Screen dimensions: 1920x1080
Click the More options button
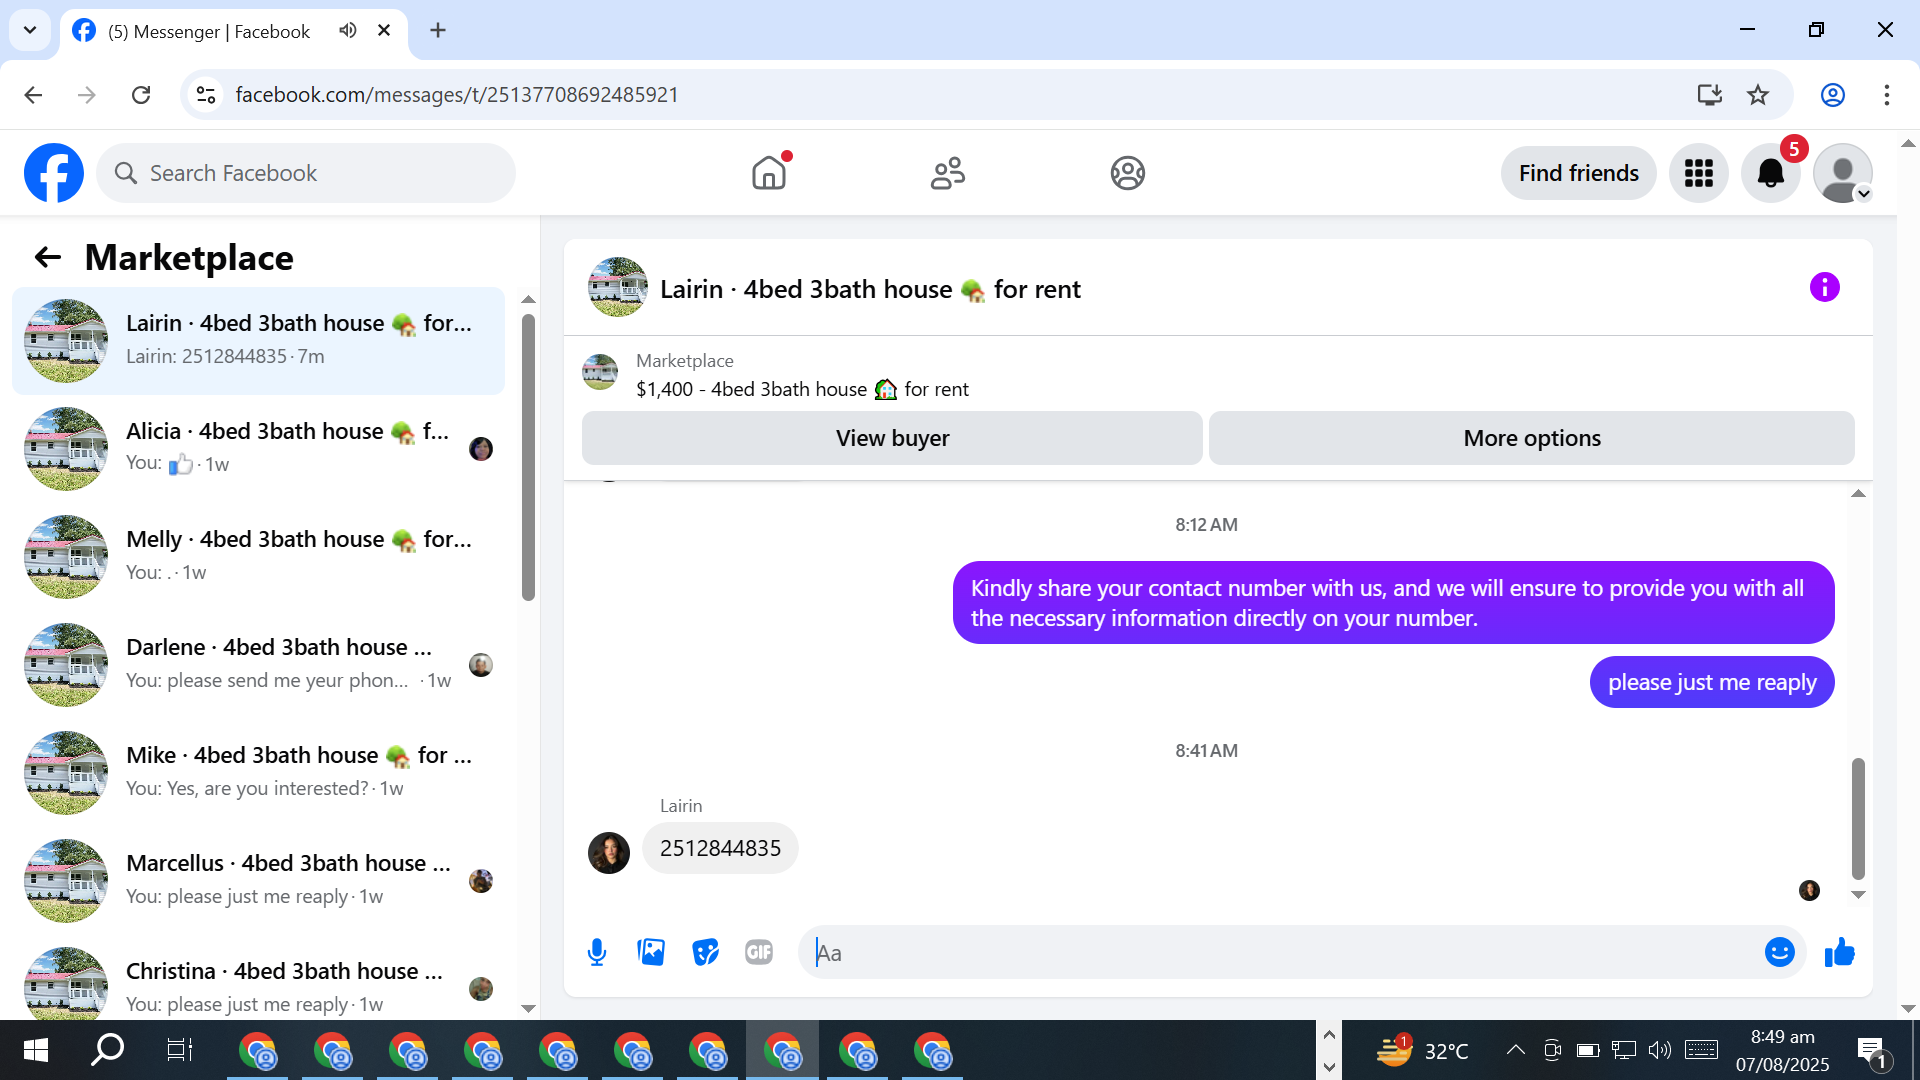1531,438
